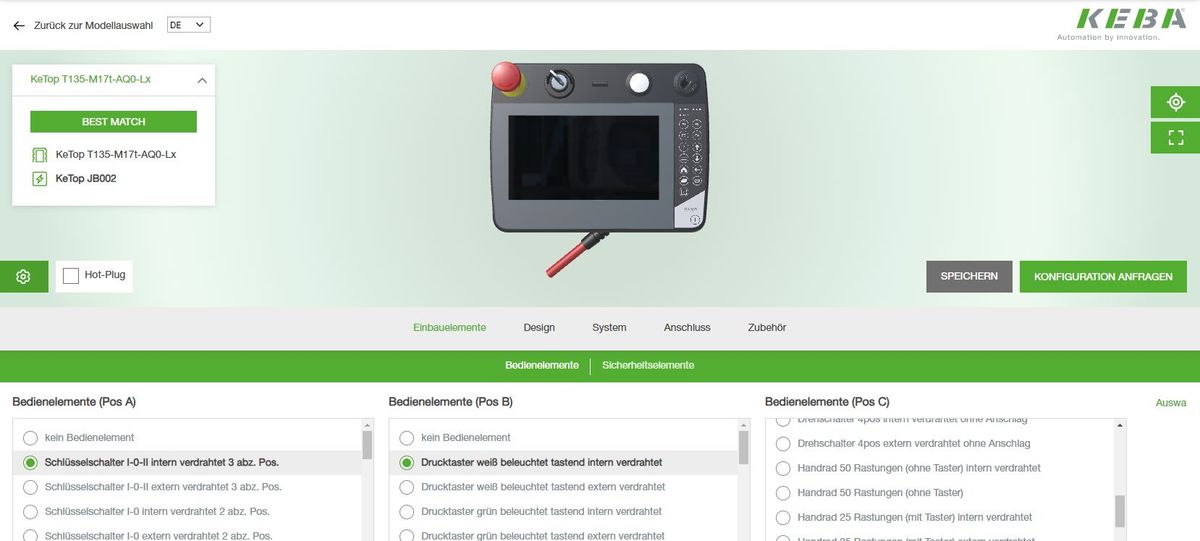
Task: Click the 'Bedienelemente (Pos B)' heading
Action: tap(450, 402)
